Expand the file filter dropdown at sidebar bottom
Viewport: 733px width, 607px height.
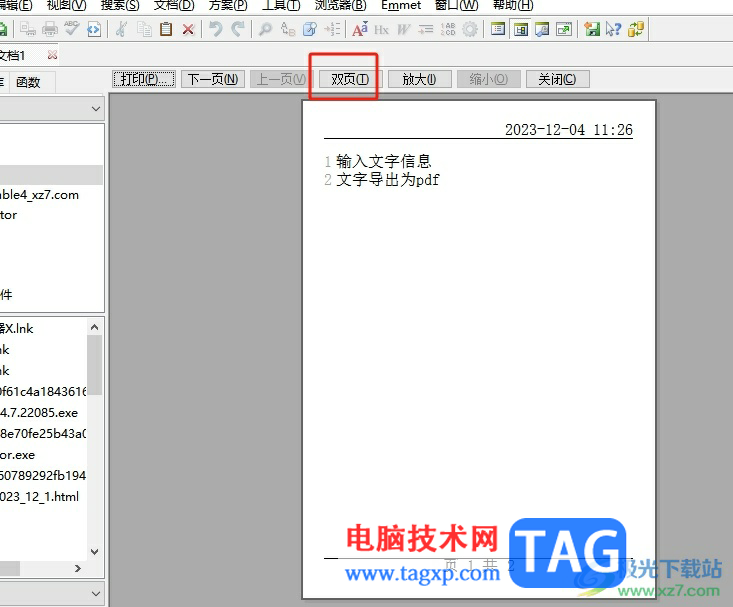click(96, 593)
